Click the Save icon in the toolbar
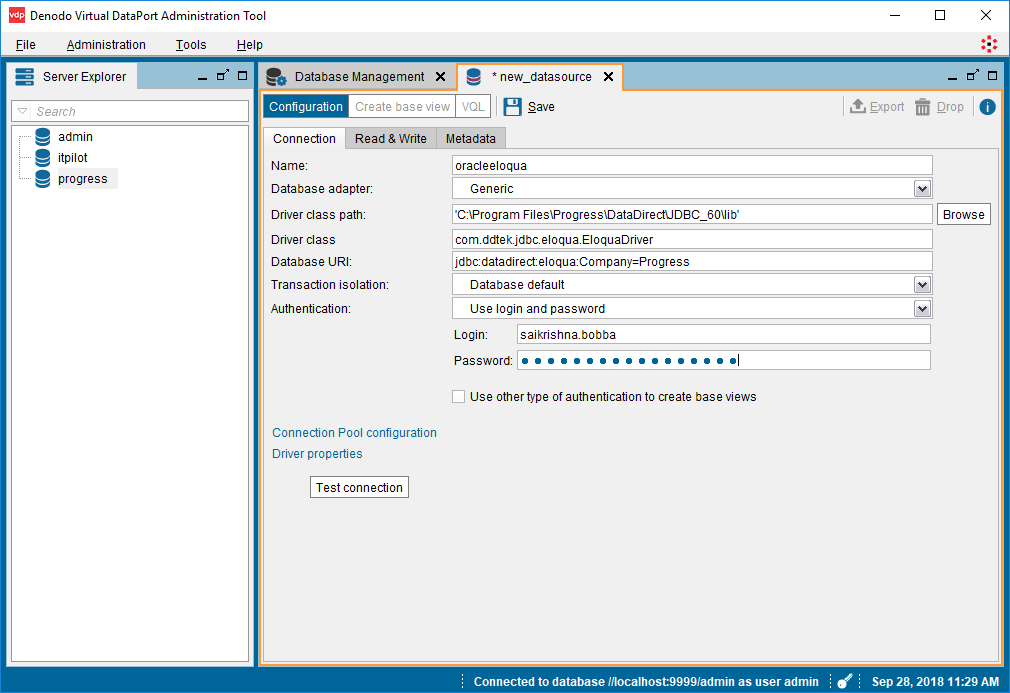 coord(513,106)
